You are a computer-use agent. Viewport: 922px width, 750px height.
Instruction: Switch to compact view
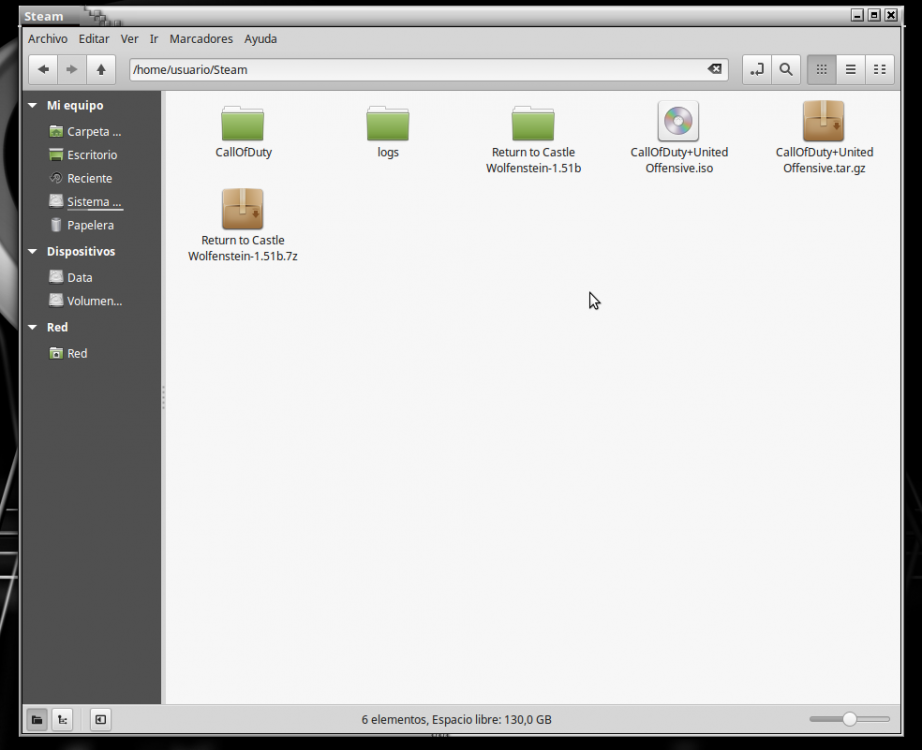click(x=880, y=69)
